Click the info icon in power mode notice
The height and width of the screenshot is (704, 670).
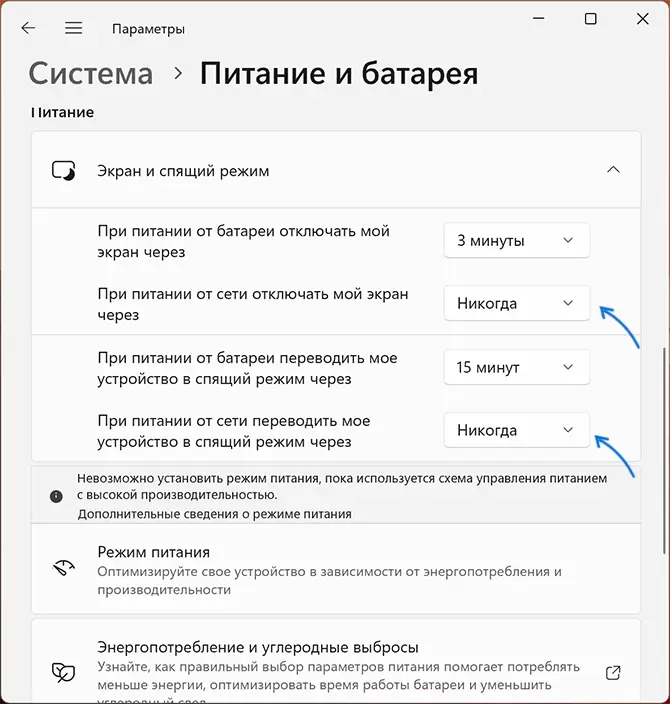click(x=56, y=496)
